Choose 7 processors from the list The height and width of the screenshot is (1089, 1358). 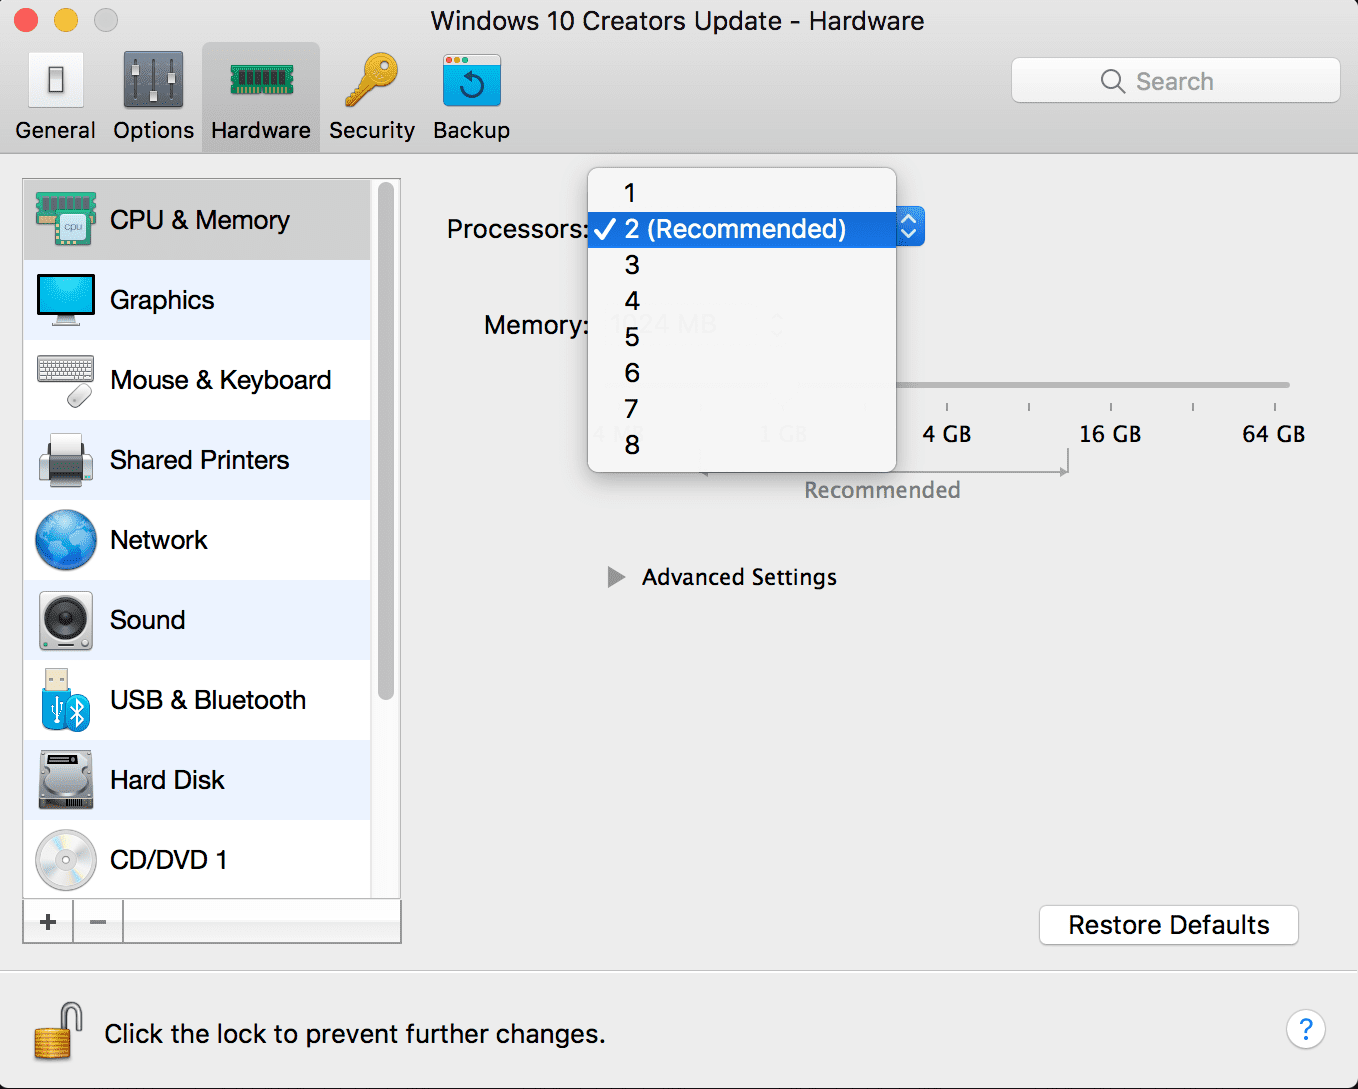point(742,409)
